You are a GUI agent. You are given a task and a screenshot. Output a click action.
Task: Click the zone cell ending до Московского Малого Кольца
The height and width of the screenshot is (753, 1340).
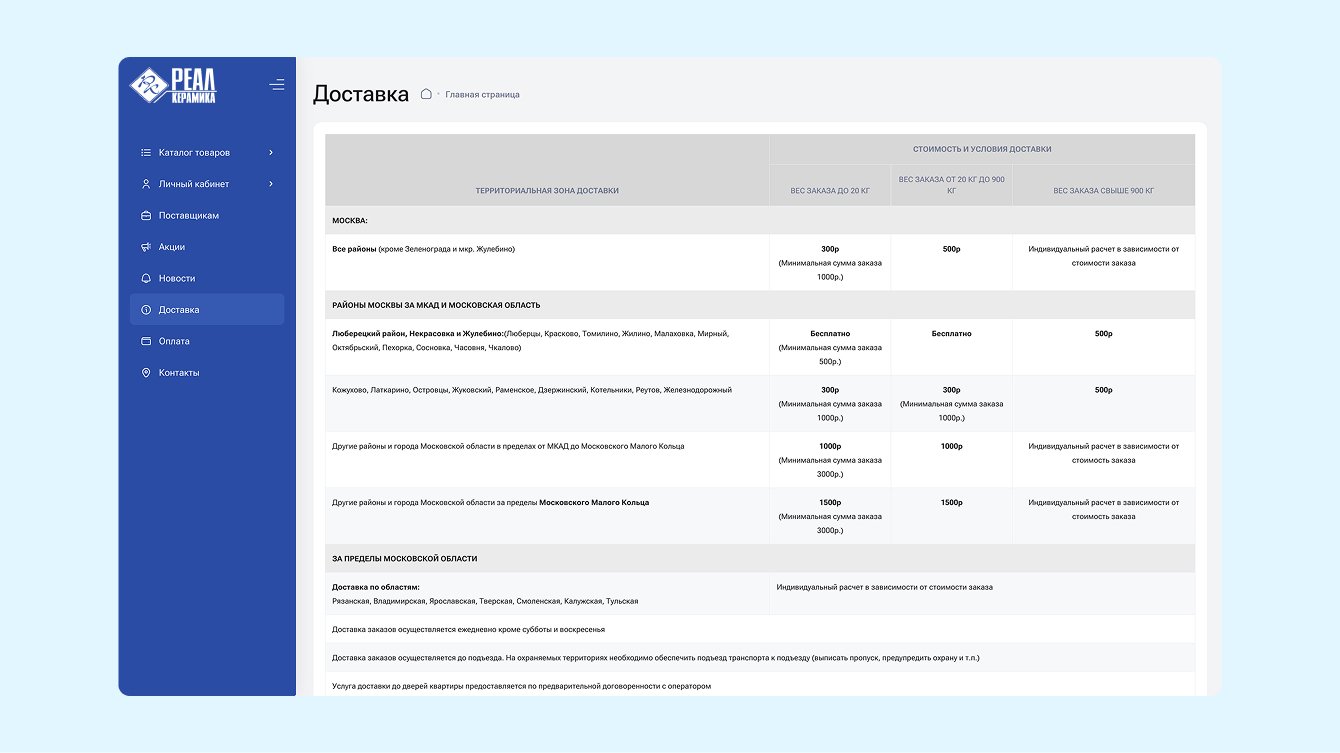547,460
